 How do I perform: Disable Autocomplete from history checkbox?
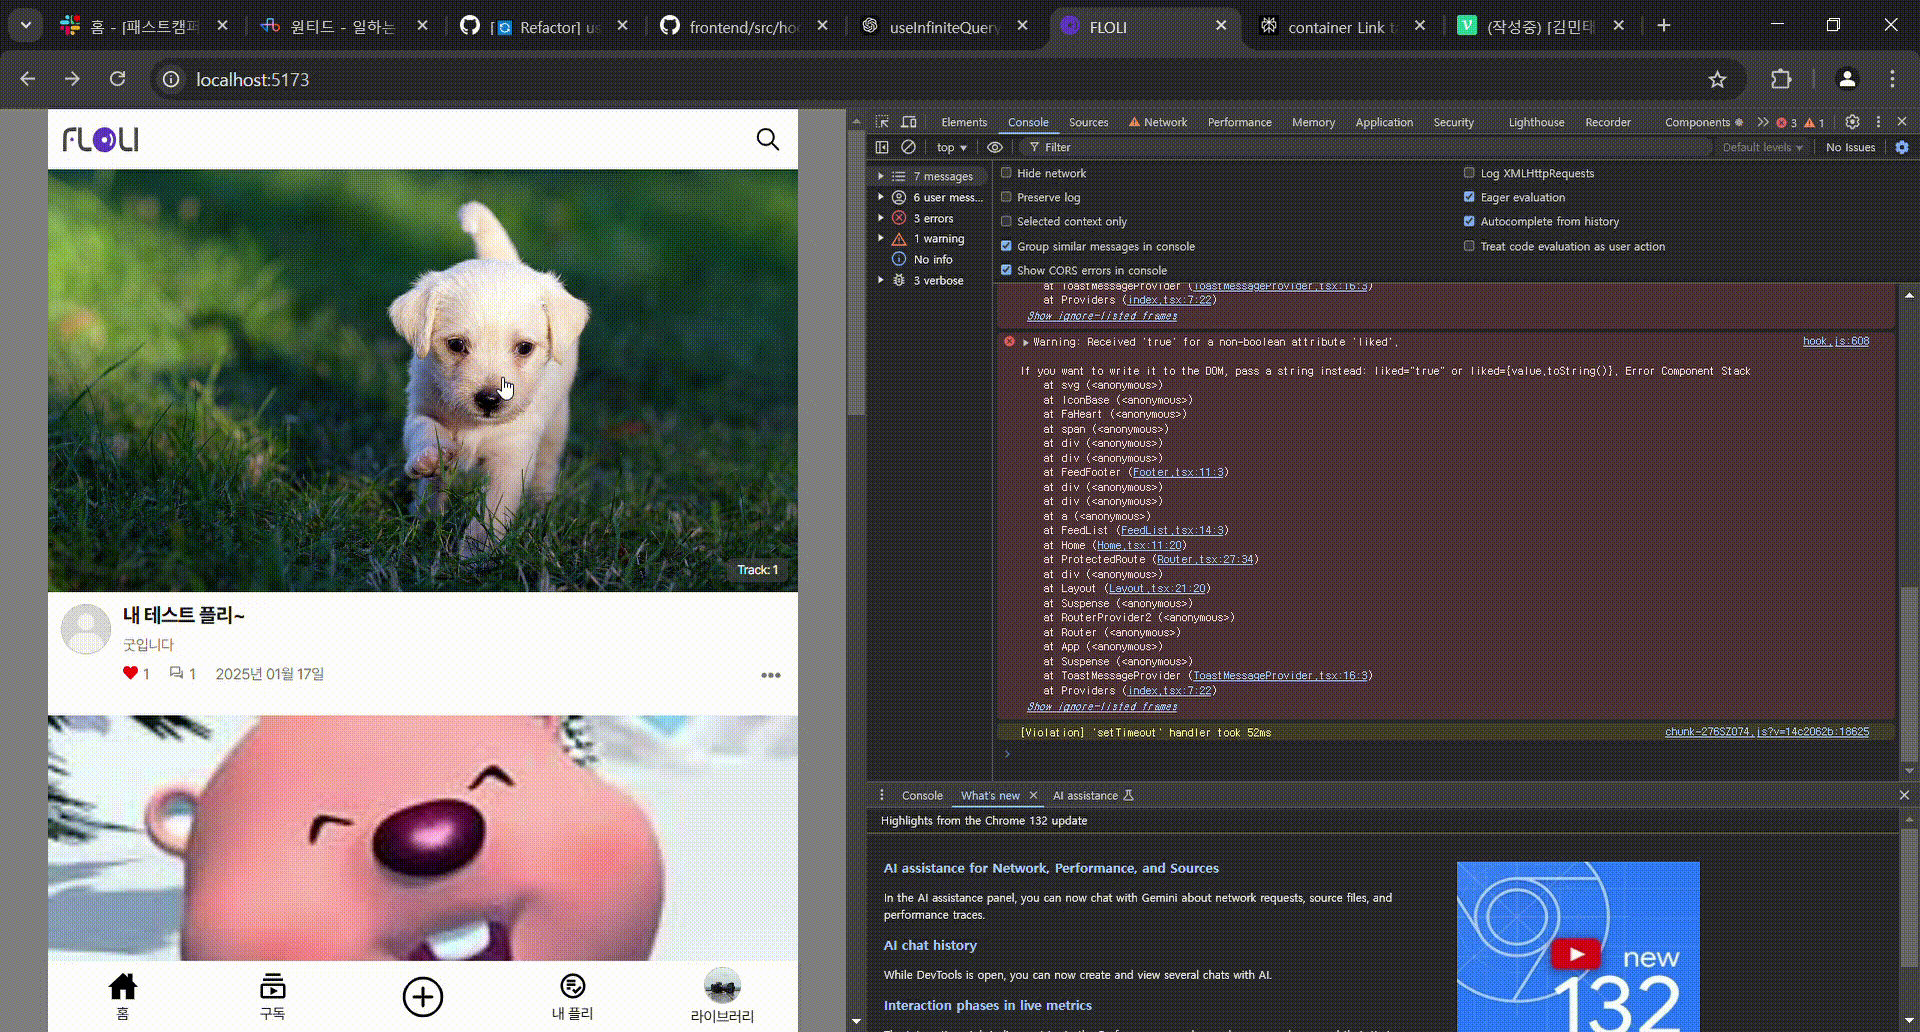coord(1469,221)
